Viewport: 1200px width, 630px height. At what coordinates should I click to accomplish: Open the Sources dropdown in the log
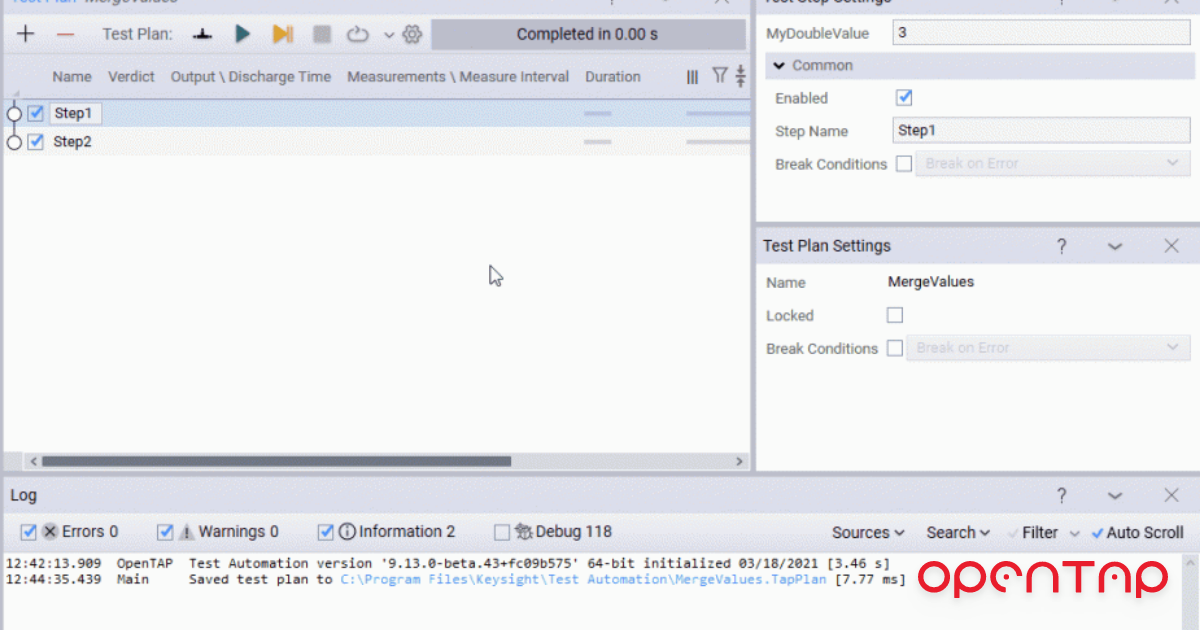coord(867,532)
